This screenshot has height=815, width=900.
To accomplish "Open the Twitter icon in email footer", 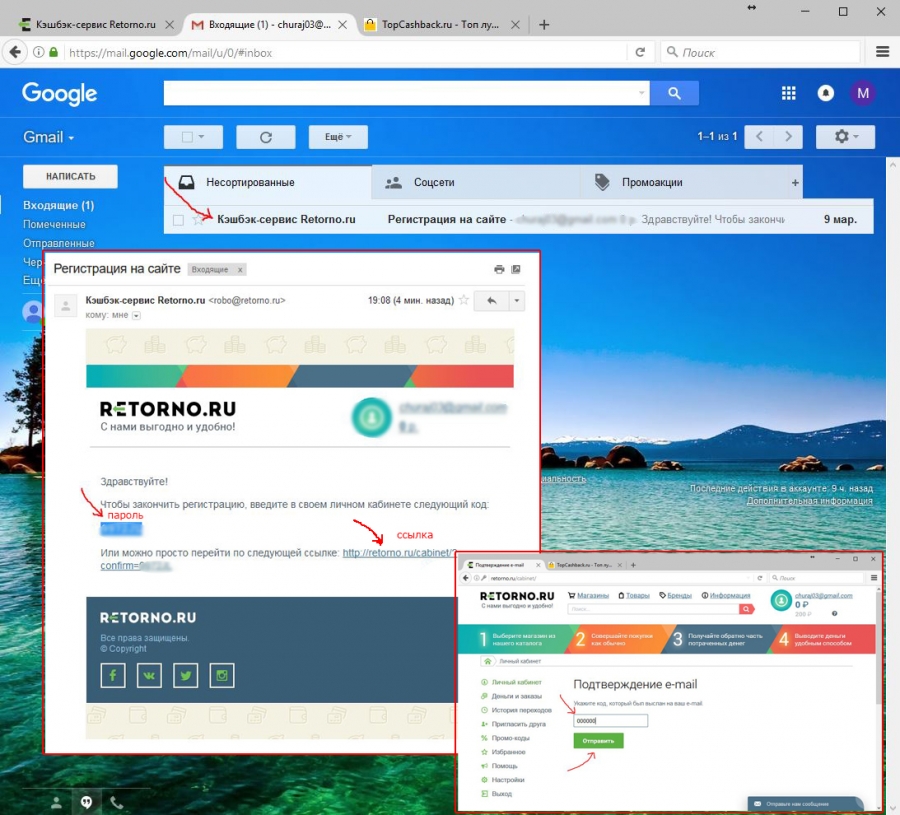I will (185, 676).
